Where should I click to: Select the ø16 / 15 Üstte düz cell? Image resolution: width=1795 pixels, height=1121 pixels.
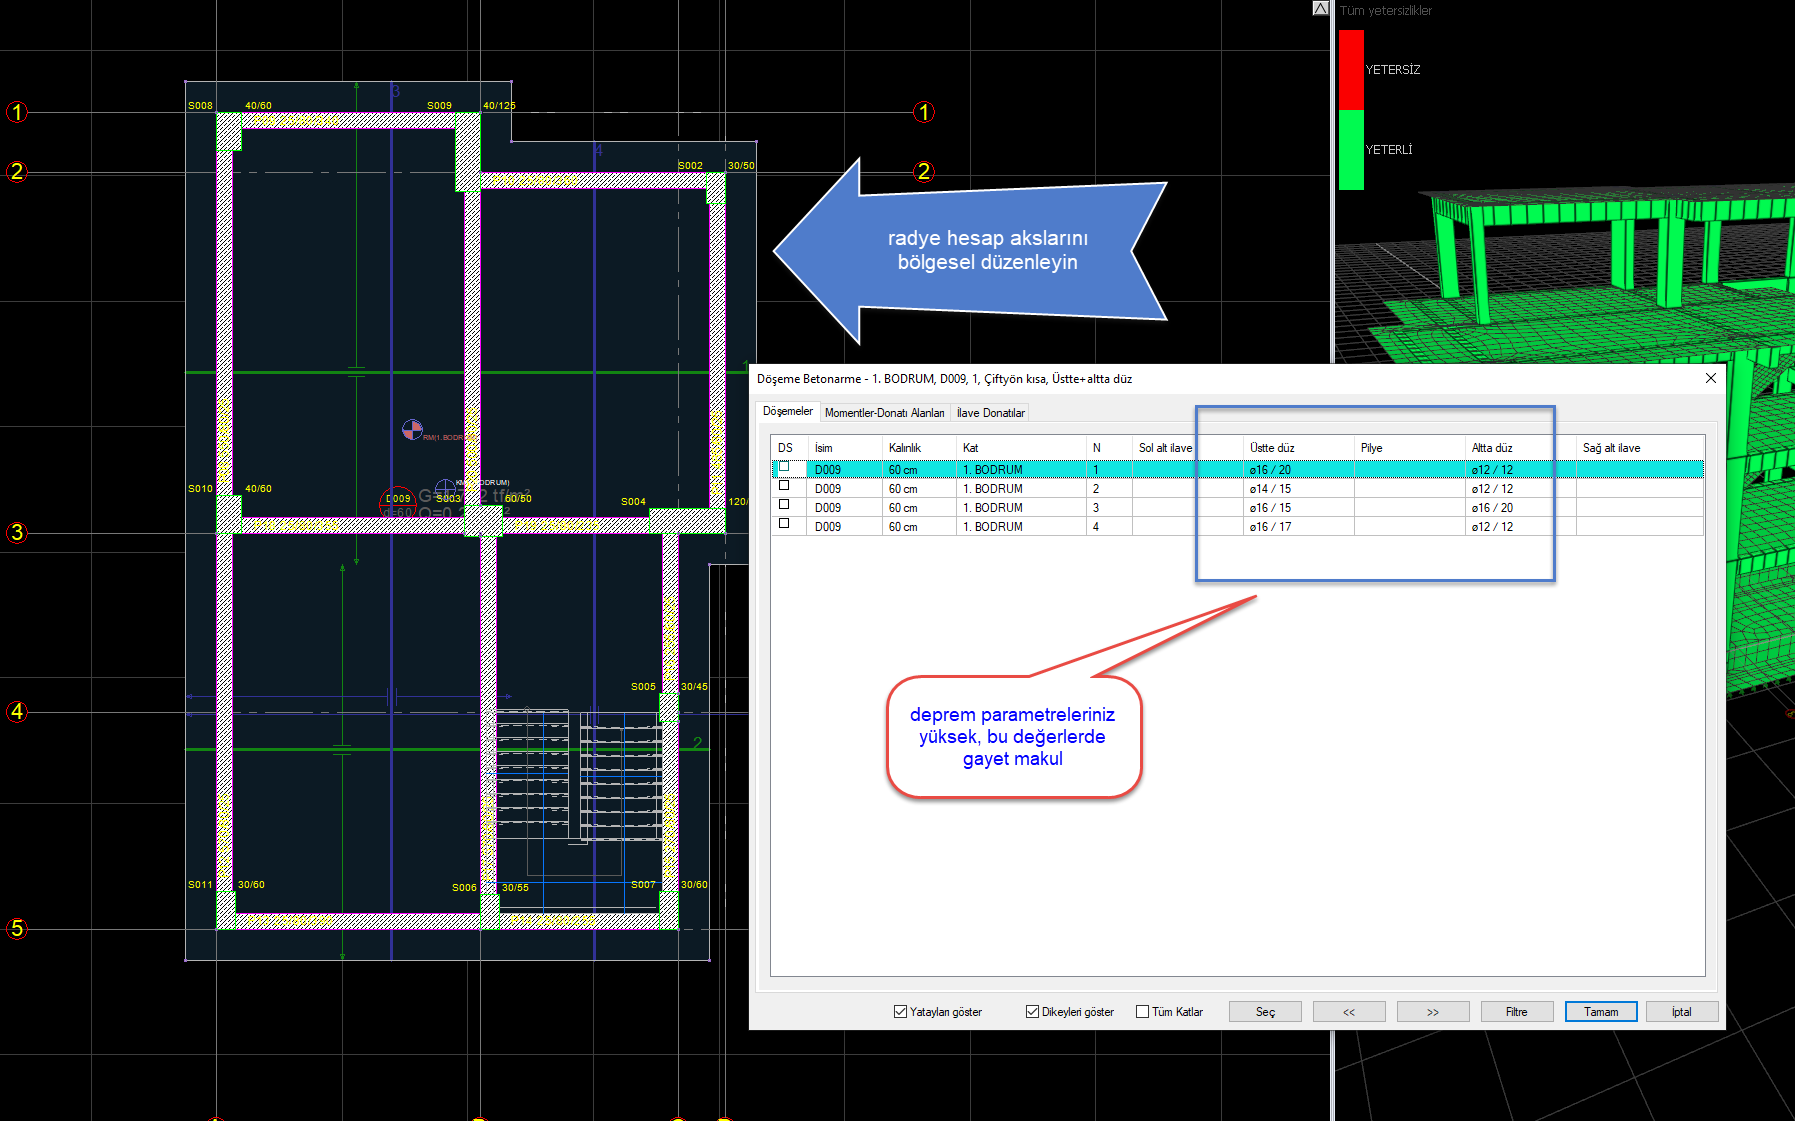click(x=1299, y=508)
